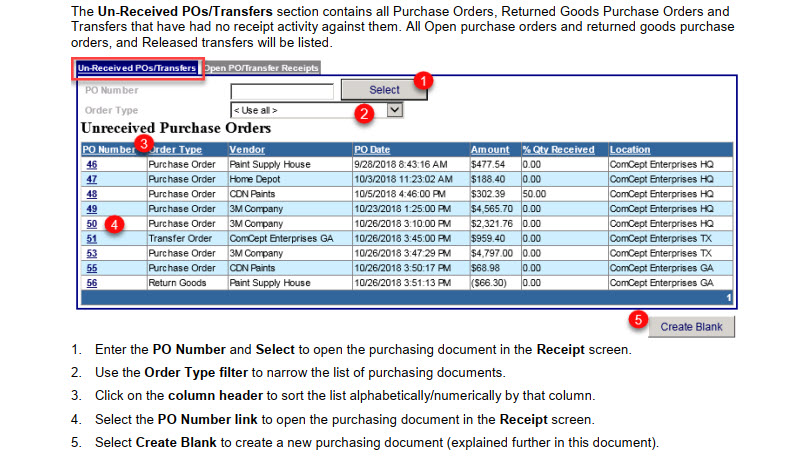Click the PO Number text field
This screenshot has height=464, width=790.
pyautogui.click(x=281, y=91)
